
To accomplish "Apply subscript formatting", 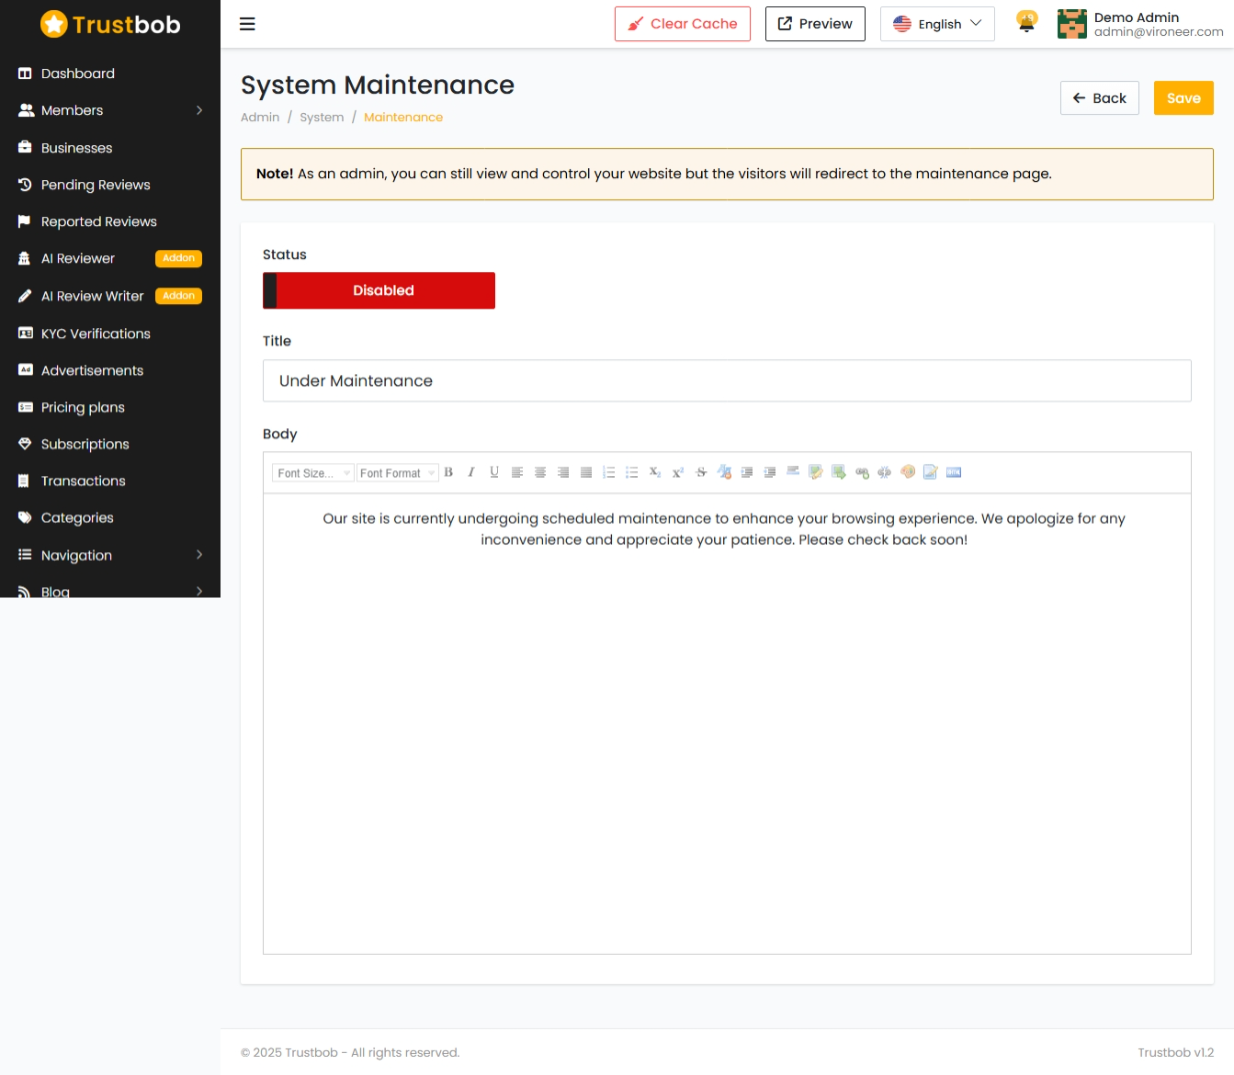I will (x=655, y=472).
